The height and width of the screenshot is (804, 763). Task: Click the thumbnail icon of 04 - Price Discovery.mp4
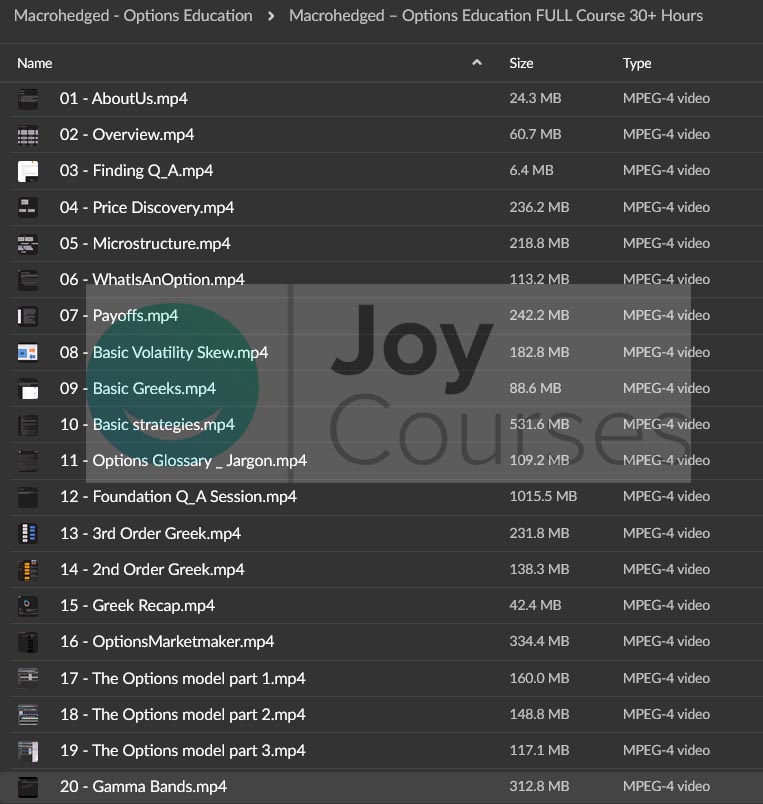pyautogui.click(x=28, y=208)
